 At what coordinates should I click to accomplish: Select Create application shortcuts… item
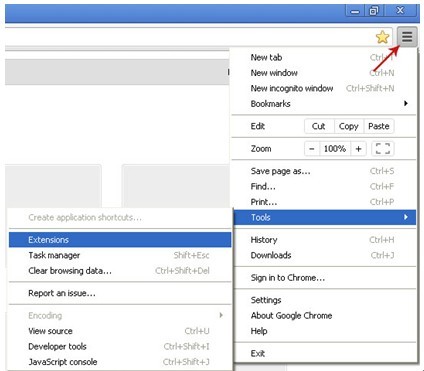[x=120, y=217]
